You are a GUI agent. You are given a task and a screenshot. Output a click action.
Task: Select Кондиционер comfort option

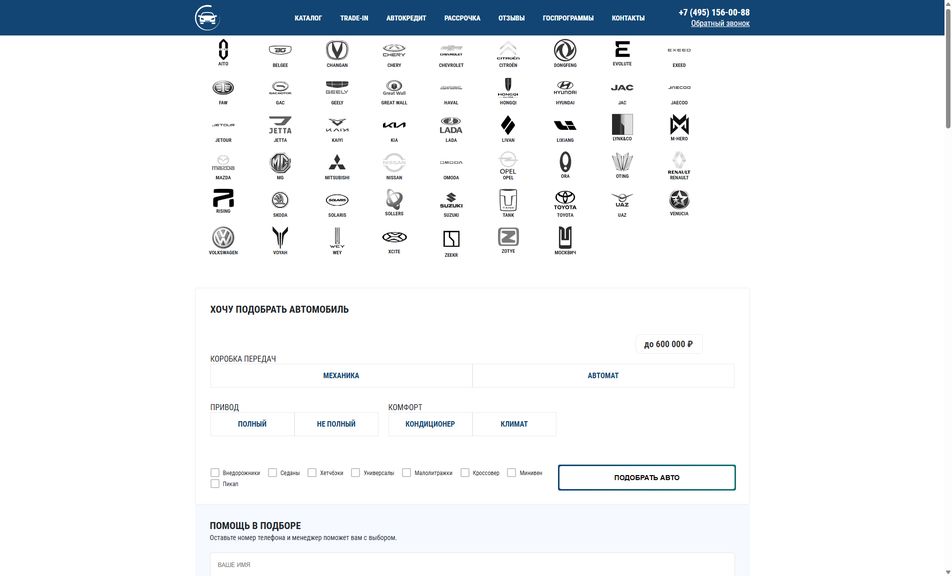coord(430,424)
